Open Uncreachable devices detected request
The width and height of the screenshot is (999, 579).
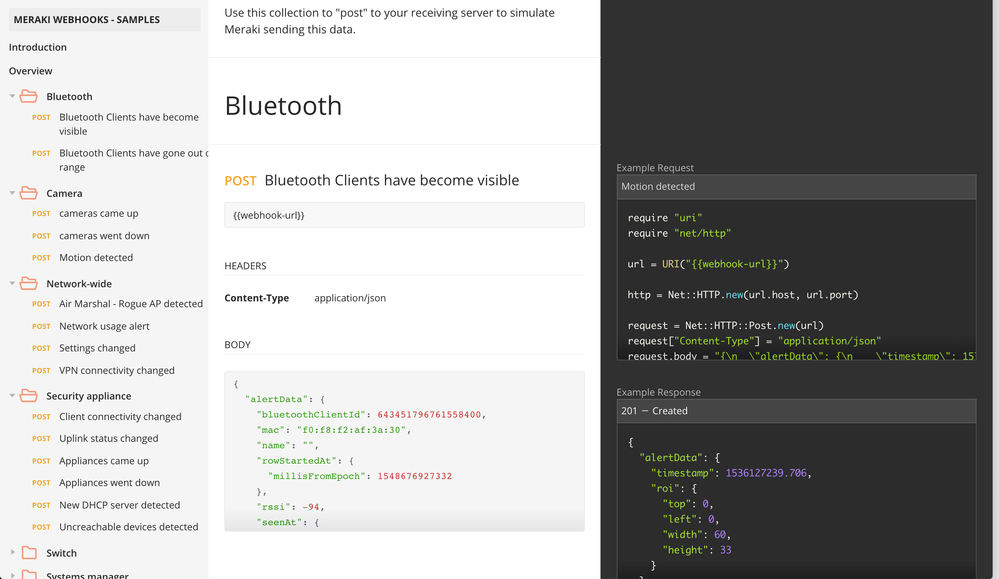pyautogui.click(x=129, y=527)
